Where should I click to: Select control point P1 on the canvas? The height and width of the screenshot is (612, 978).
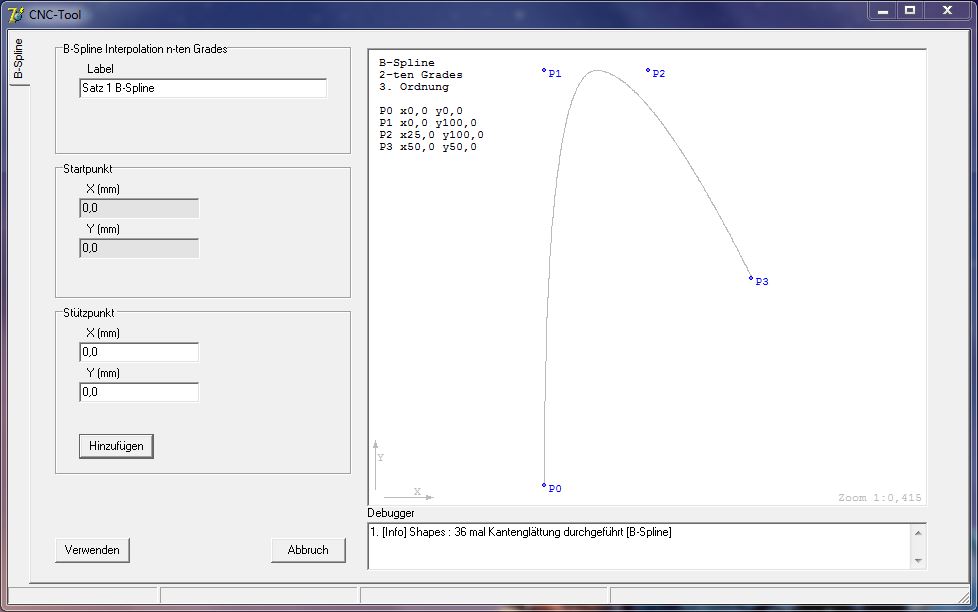pos(544,71)
